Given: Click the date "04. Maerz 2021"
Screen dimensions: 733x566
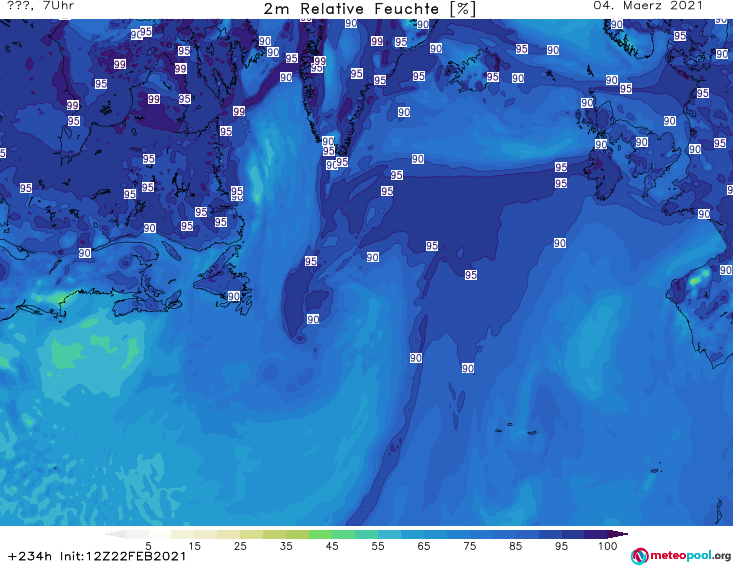Looking at the screenshot, I should (648, 6).
